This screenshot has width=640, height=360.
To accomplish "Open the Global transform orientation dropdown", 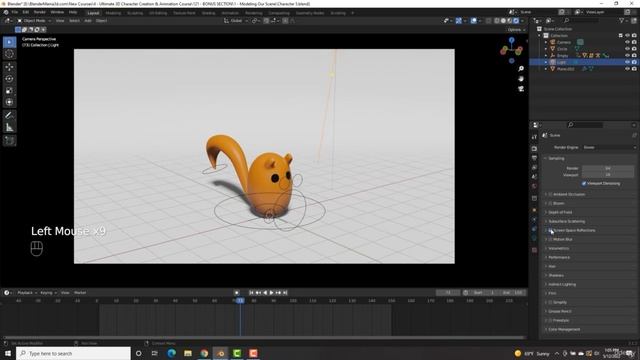I will coord(236,20).
